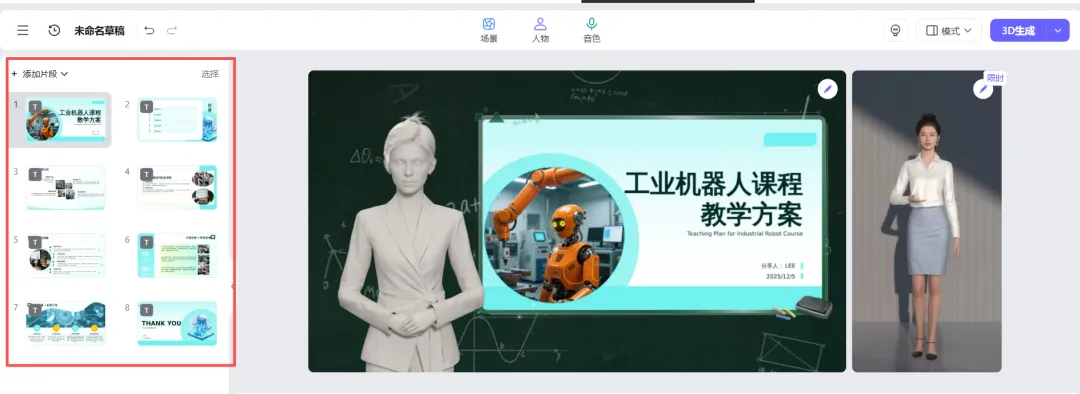1080x394 pixels.
Task: Click the lightbulb tips icon
Action: click(895, 30)
